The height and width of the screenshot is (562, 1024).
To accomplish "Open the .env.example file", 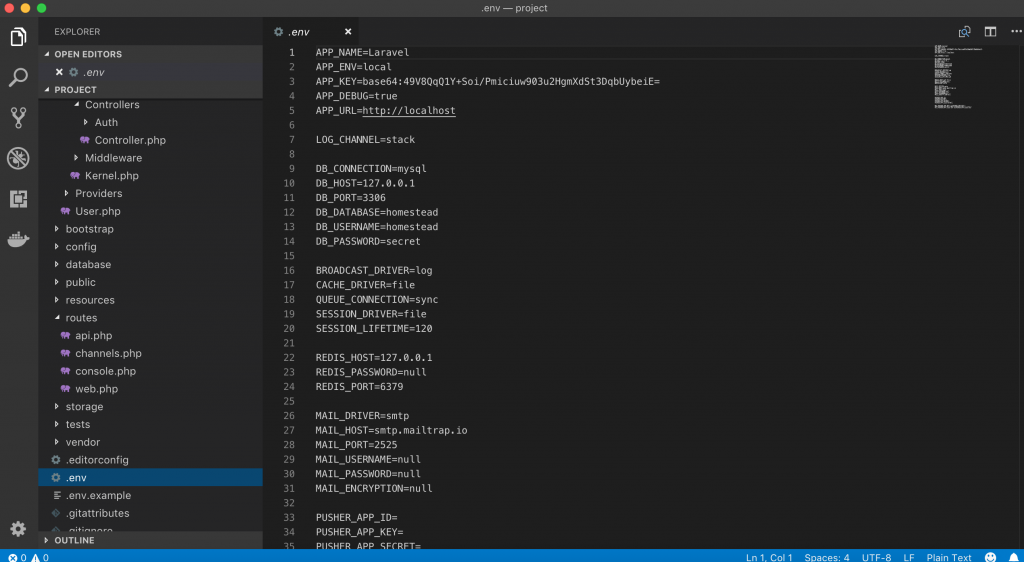I will [98, 495].
